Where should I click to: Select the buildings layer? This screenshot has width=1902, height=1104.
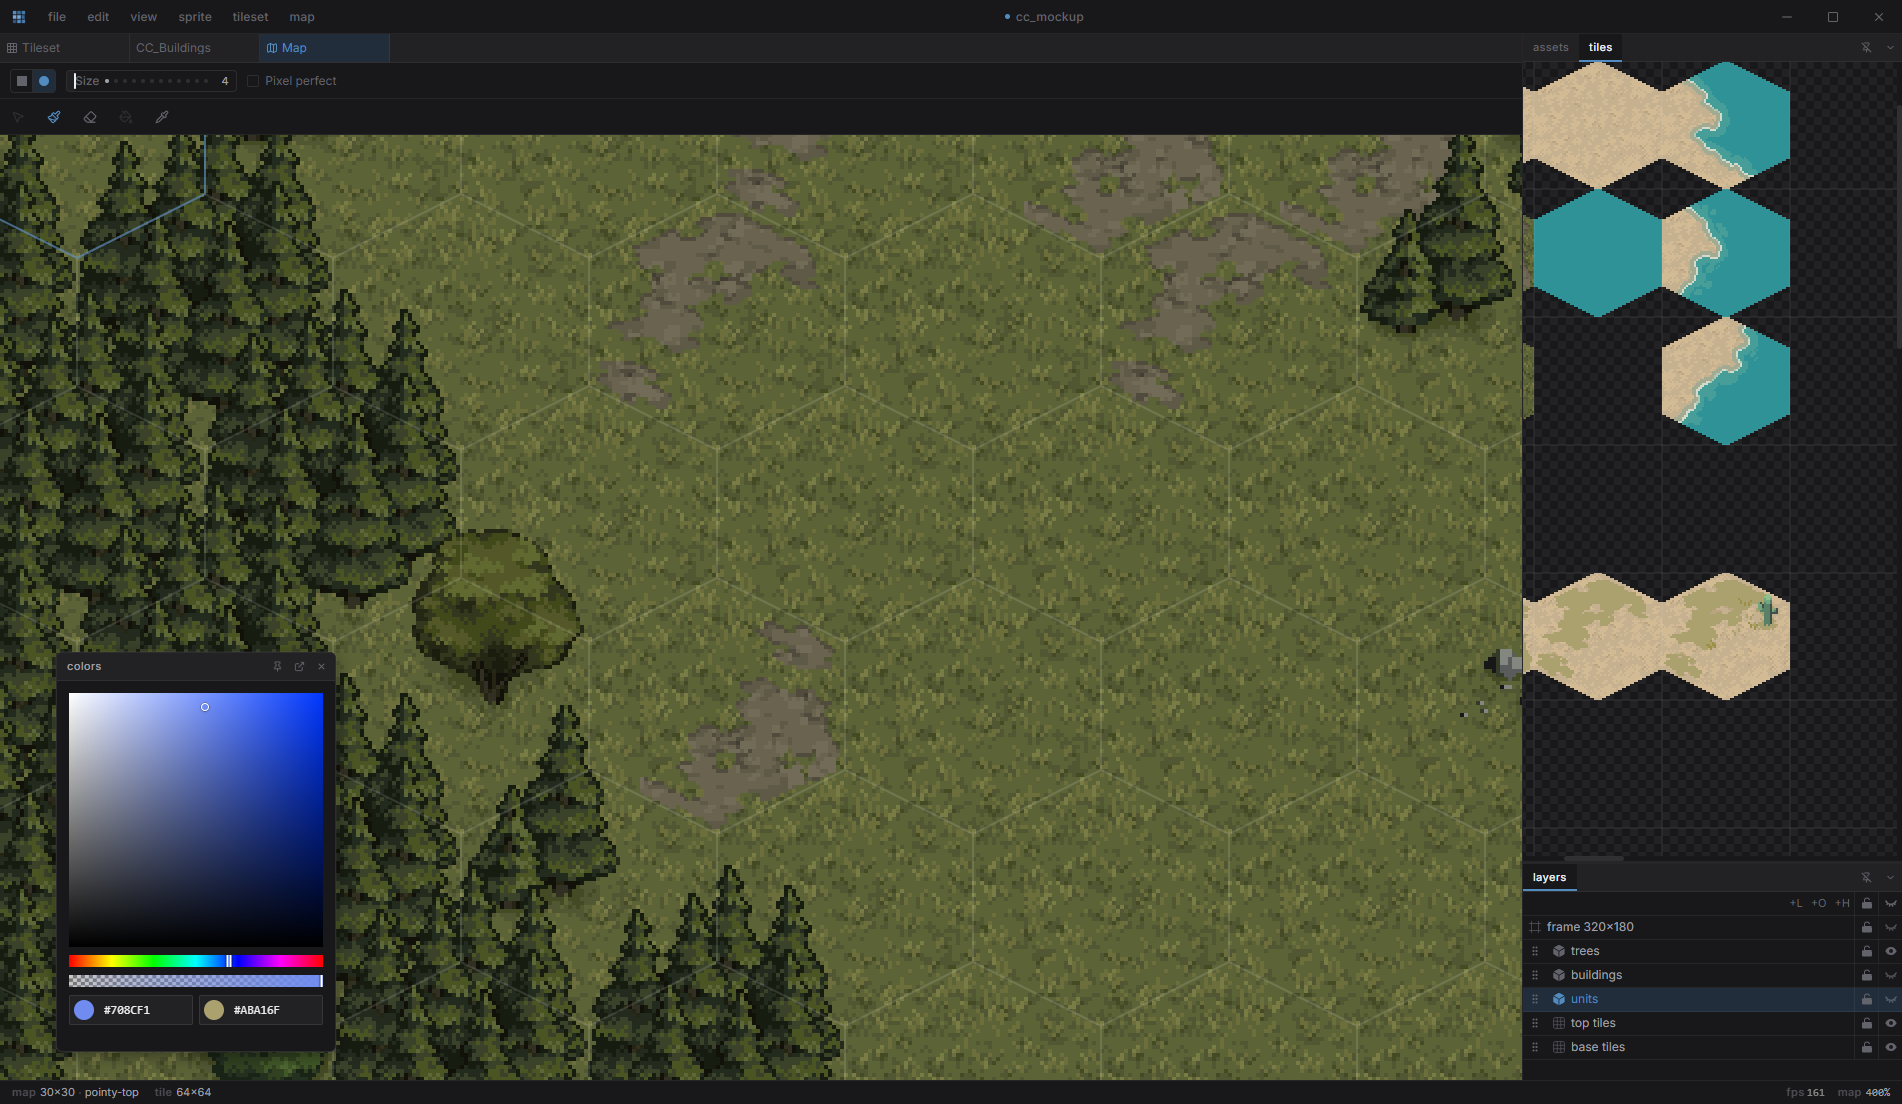[1689, 975]
